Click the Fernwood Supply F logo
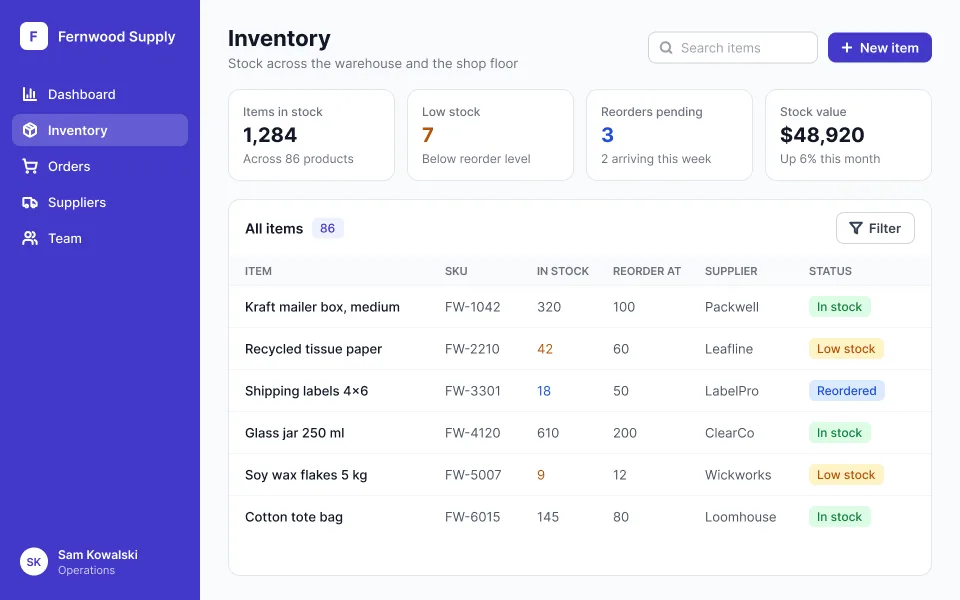The height and width of the screenshot is (600, 960). 34,36
